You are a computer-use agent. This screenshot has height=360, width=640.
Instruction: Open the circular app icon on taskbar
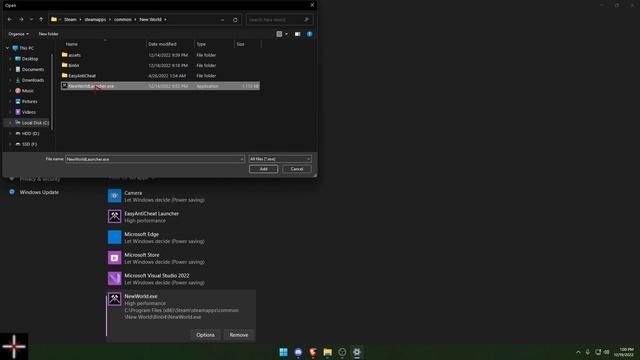coord(342,352)
